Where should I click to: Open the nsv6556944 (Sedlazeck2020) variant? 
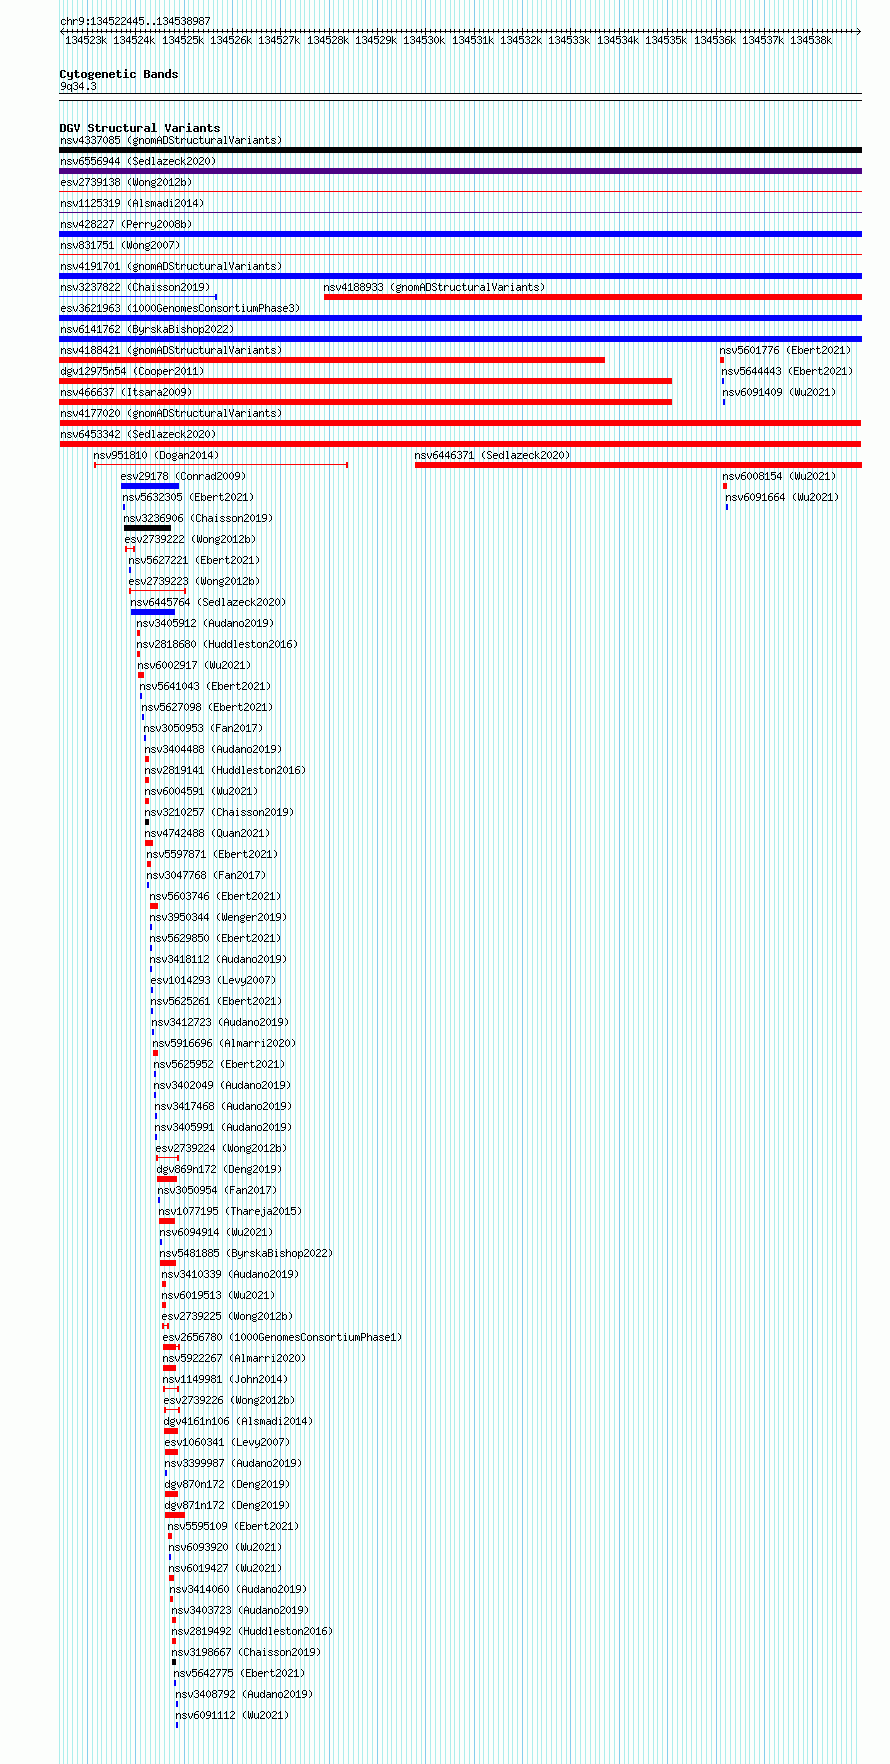click(x=138, y=162)
